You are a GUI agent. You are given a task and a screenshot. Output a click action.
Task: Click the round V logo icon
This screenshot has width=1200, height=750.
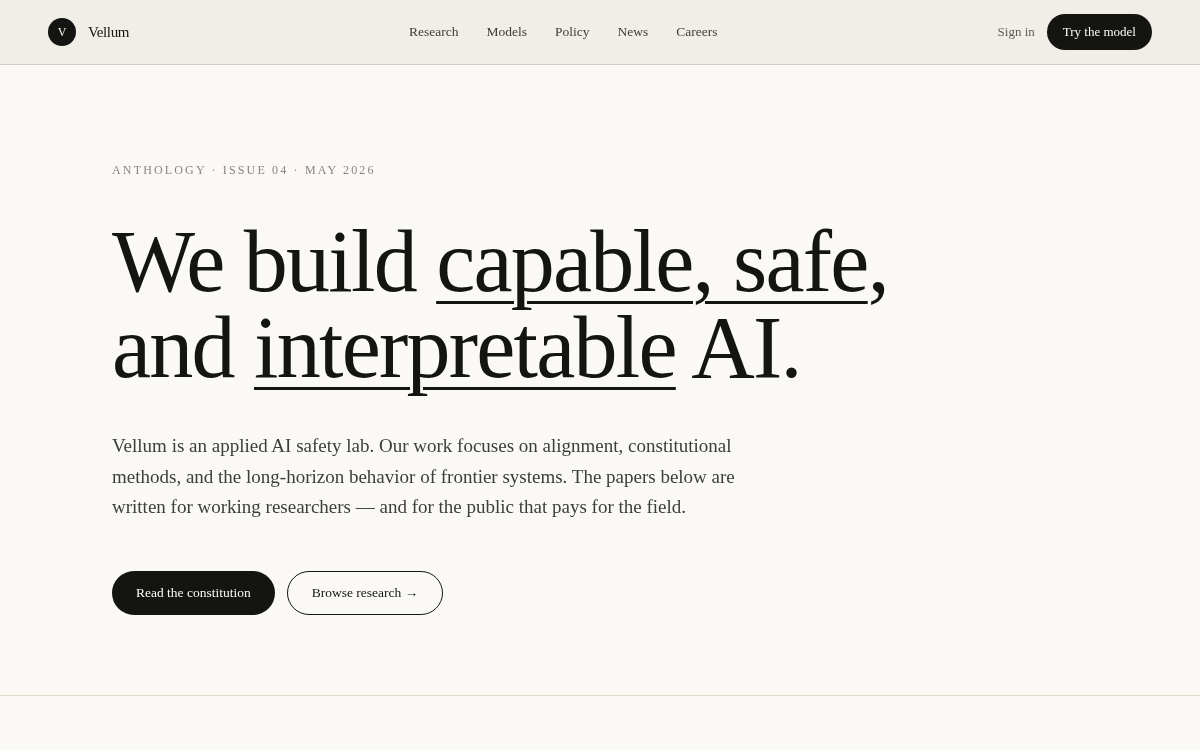pos(62,32)
